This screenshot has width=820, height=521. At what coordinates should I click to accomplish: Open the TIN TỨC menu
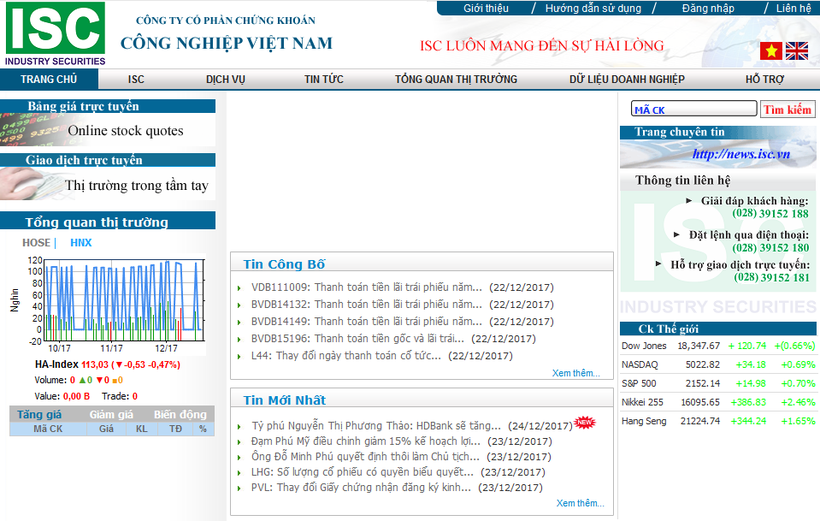(x=324, y=79)
